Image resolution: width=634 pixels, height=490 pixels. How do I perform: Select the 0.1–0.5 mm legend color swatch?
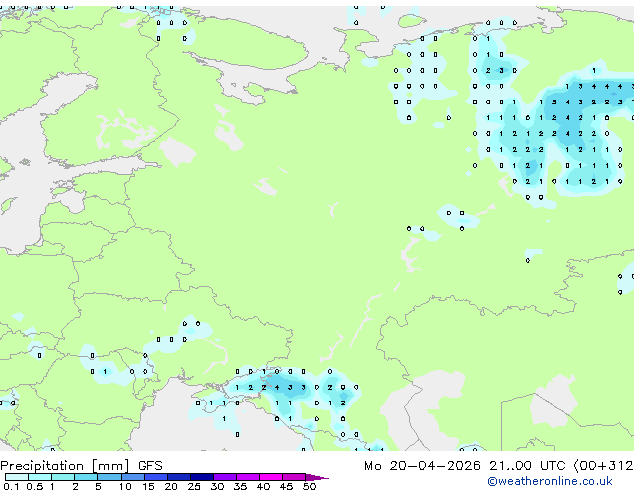[x=17, y=477]
